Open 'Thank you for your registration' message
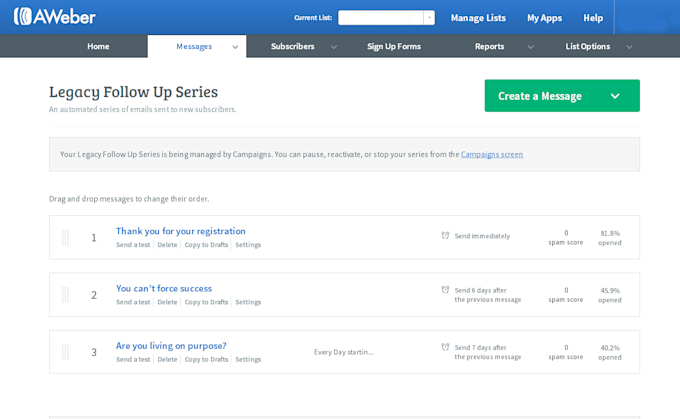 point(180,231)
